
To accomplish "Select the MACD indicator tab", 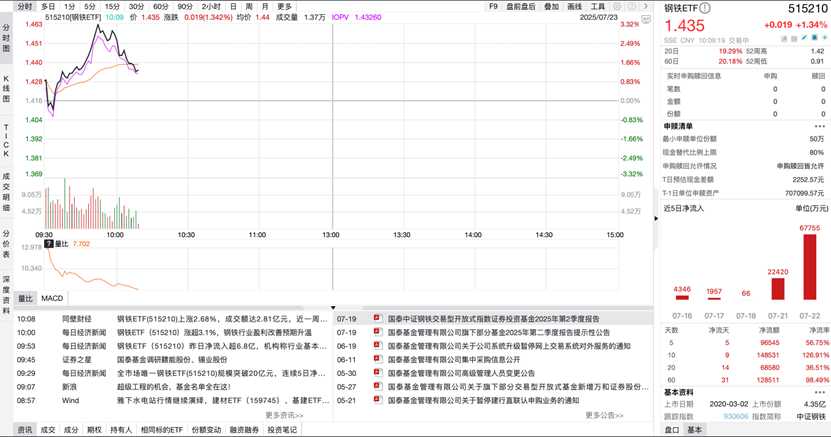I will (52, 298).
